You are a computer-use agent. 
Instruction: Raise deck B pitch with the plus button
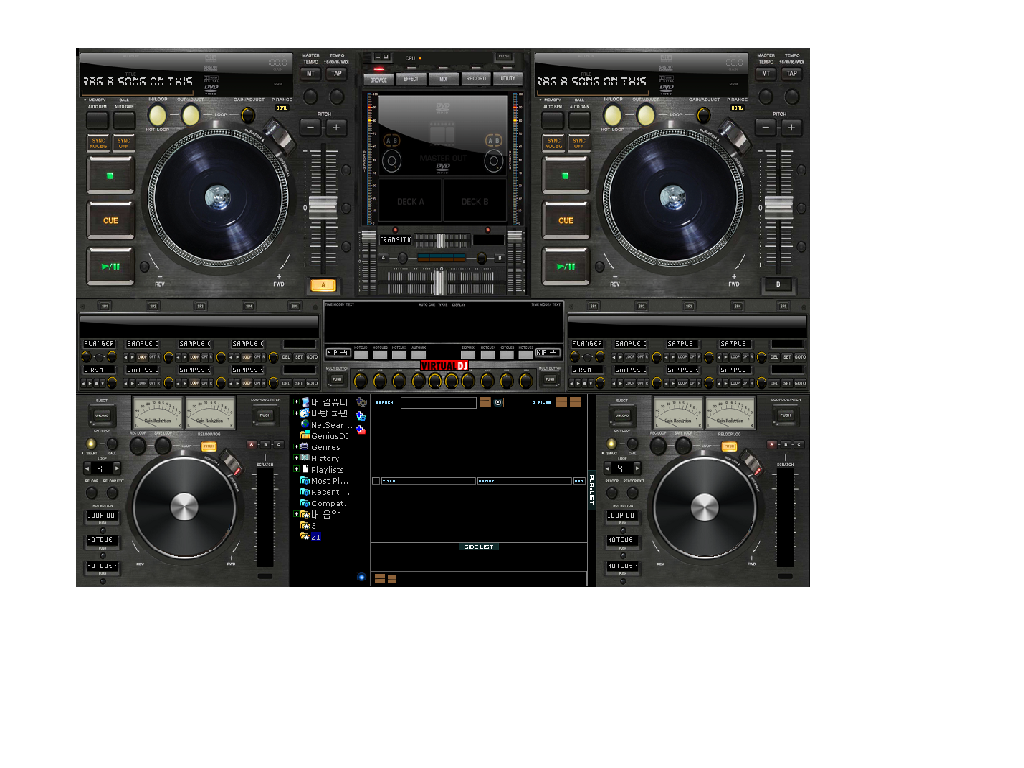click(x=792, y=127)
